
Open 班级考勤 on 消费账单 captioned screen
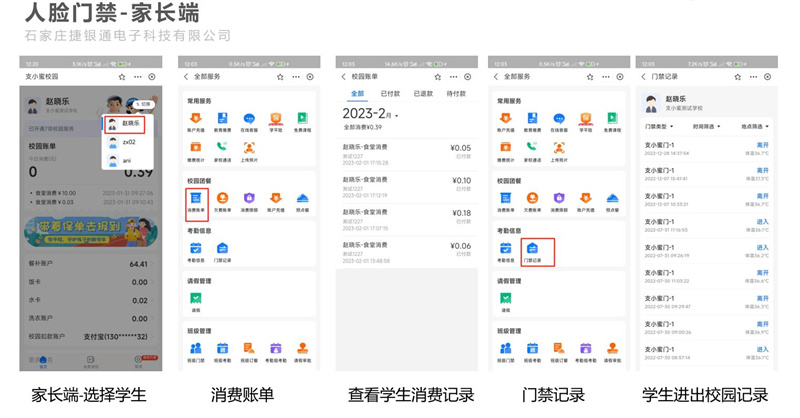222,352
